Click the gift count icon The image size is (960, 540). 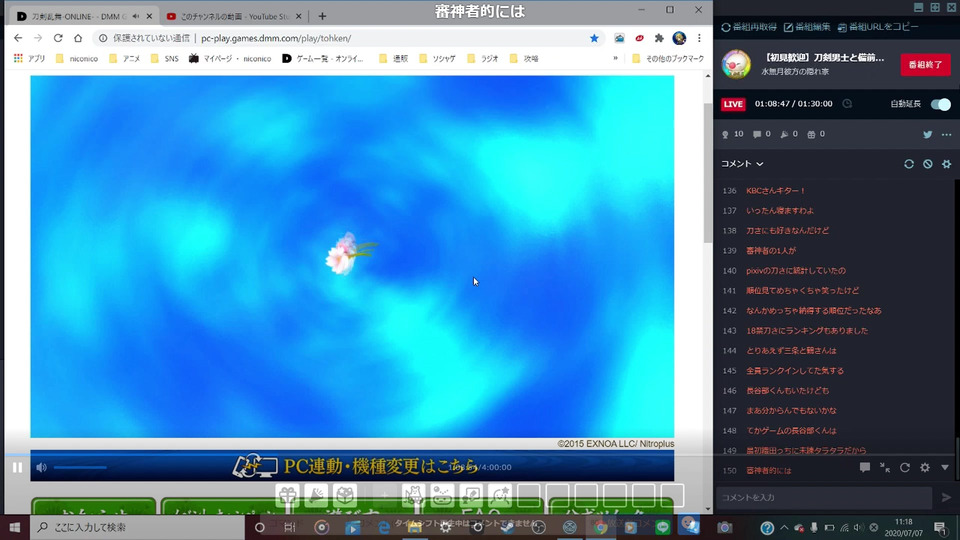click(811, 135)
